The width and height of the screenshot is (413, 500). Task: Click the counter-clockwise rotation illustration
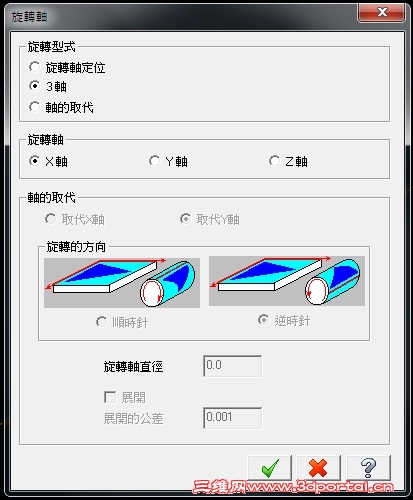pyautogui.click(x=287, y=281)
